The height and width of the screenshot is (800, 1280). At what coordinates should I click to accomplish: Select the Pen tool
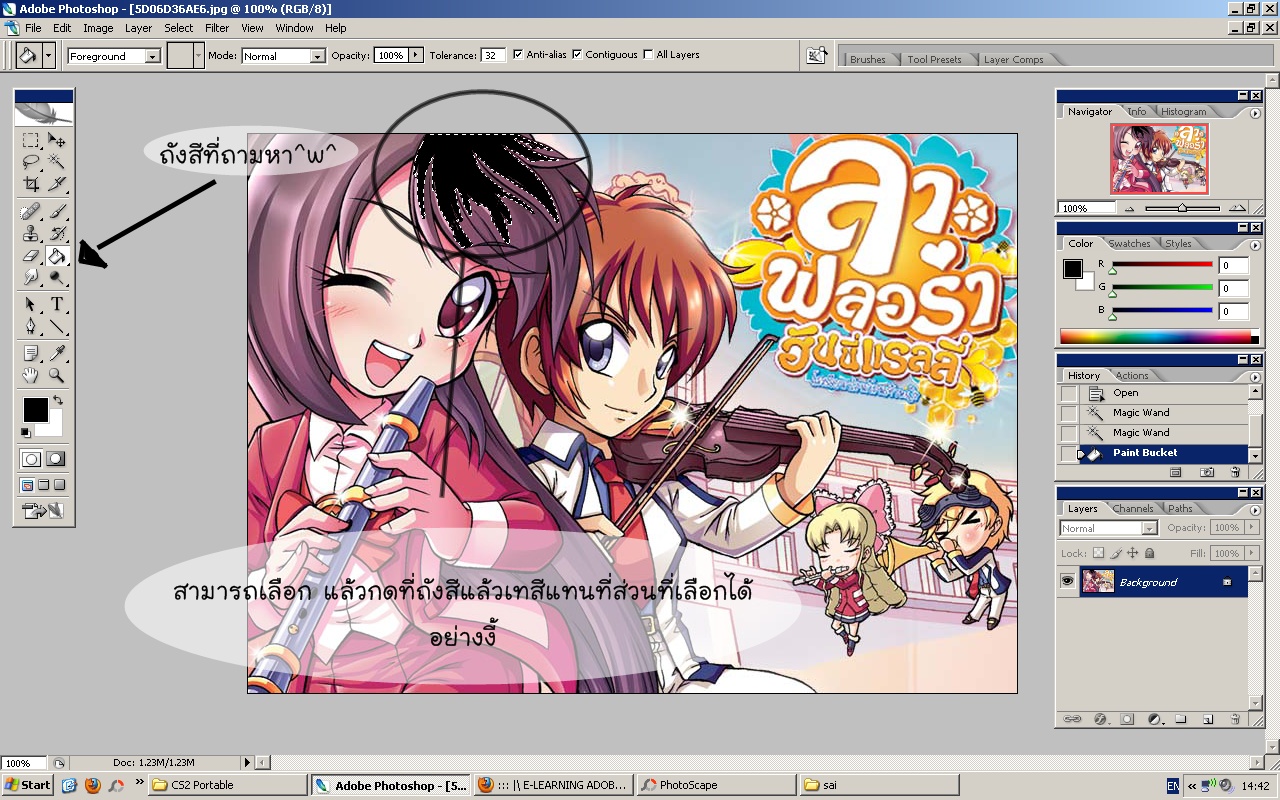coord(31,326)
